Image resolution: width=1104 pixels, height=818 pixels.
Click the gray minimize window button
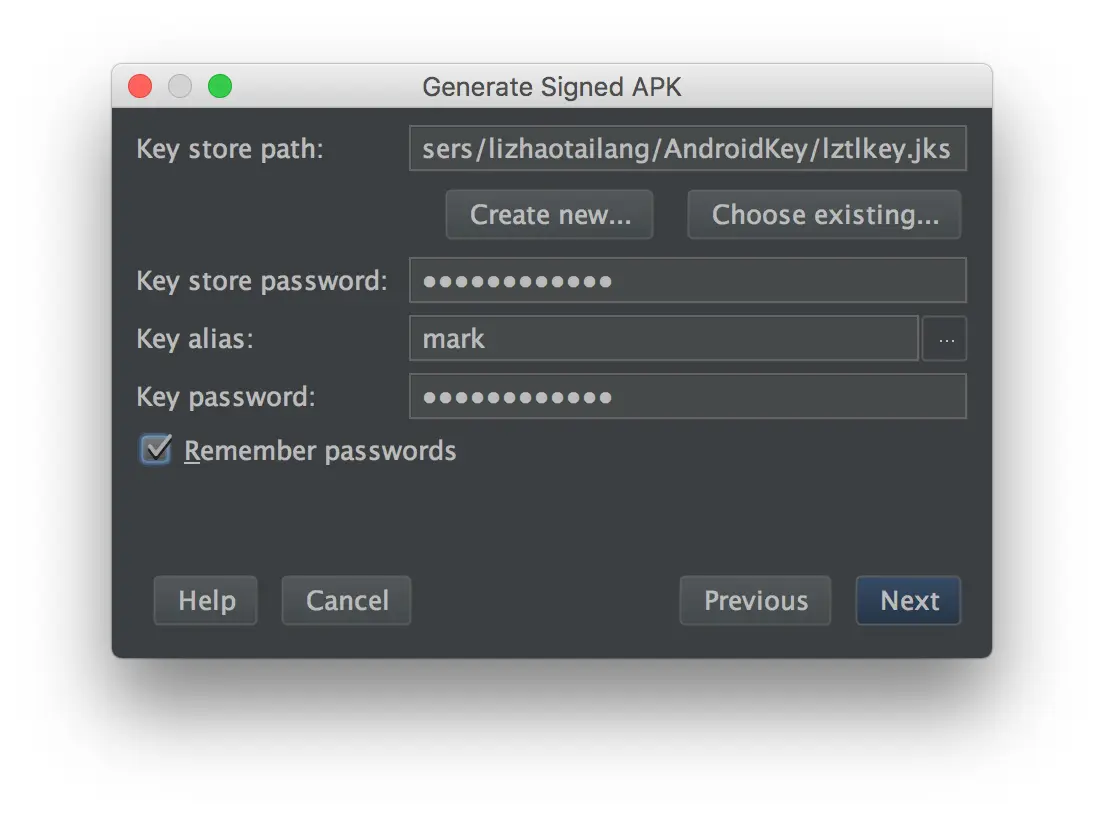(x=180, y=87)
